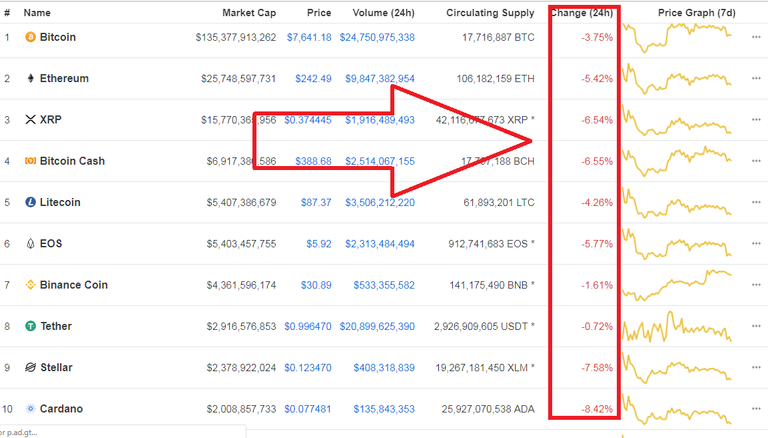Viewport: 768px width, 438px height.
Task: Click Cardano market cap $2,008,857,733
Action: [241, 409]
